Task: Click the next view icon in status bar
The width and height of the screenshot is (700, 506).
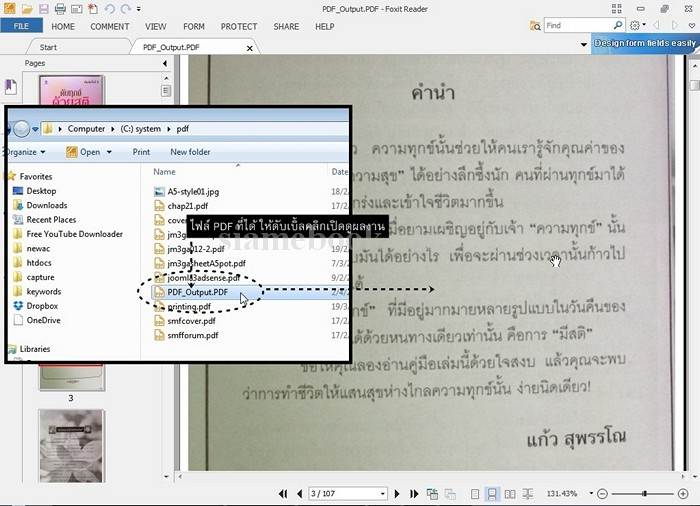Action: point(450,493)
